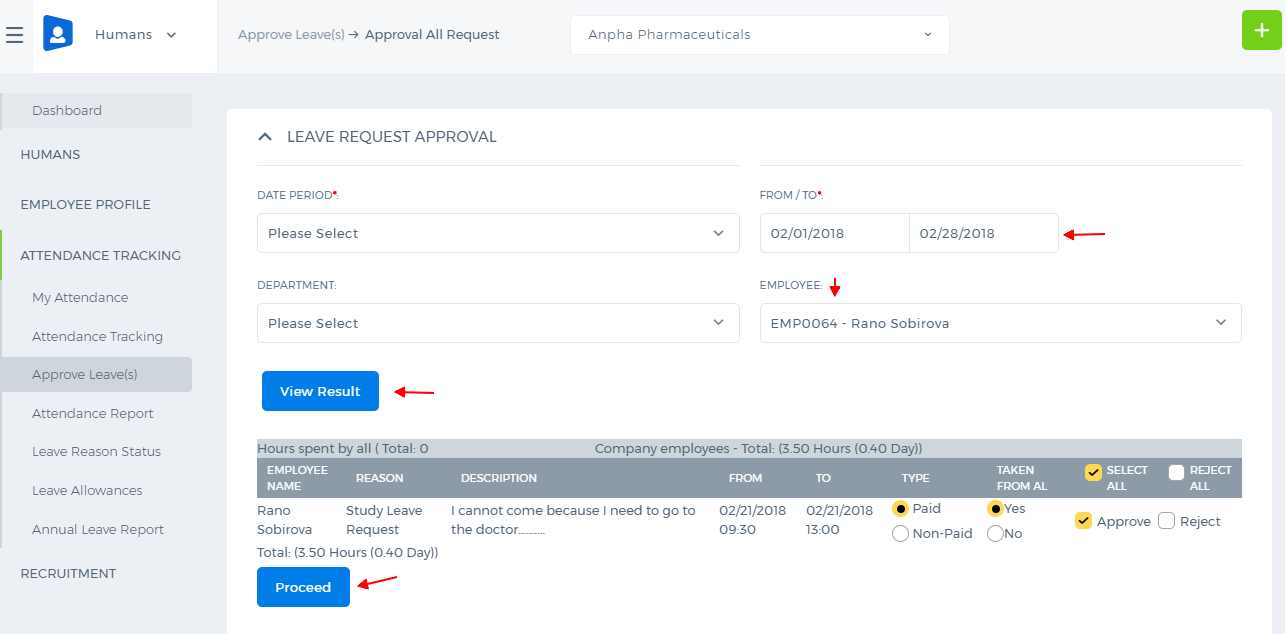The height and width of the screenshot is (634, 1285).
Task: Click the Approval All Request breadcrumb
Action: click(x=432, y=35)
